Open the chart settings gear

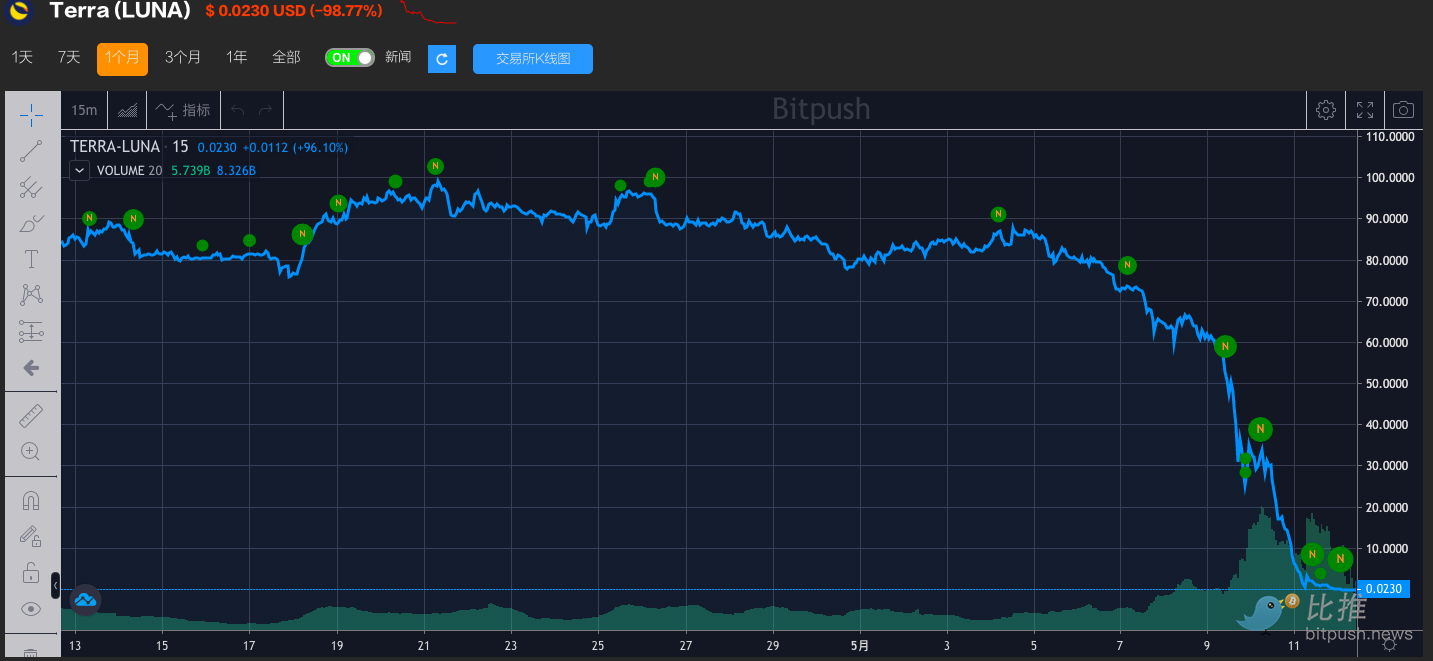point(1325,110)
